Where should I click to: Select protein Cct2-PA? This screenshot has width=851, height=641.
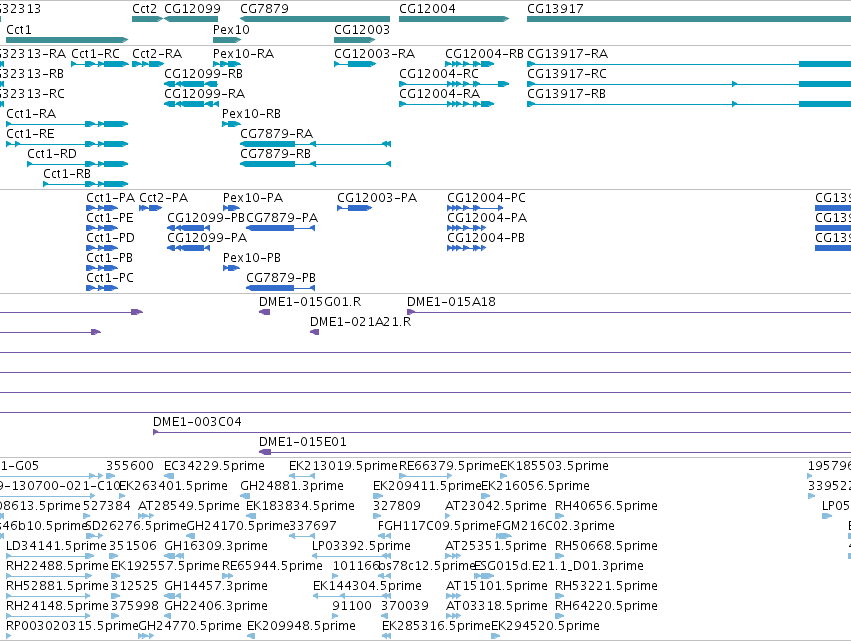click(163, 198)
